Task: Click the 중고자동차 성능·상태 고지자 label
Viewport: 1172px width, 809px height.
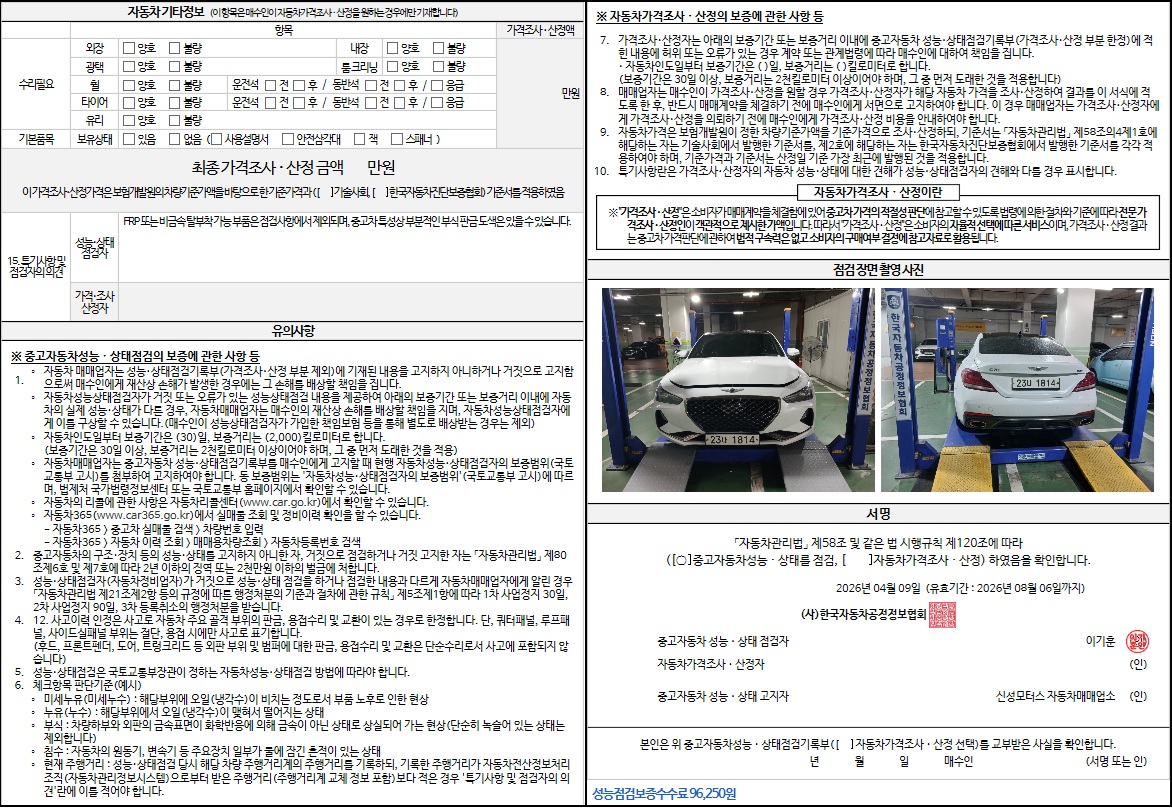Action: point(722,696)
